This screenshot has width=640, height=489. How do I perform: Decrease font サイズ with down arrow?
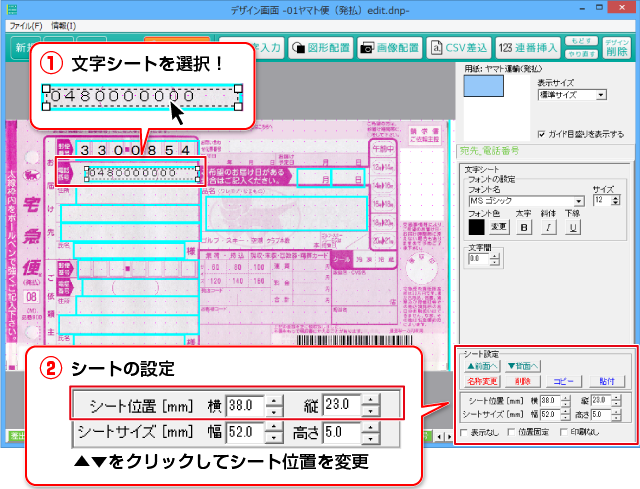pyautogui.click(x=616, y=203)
